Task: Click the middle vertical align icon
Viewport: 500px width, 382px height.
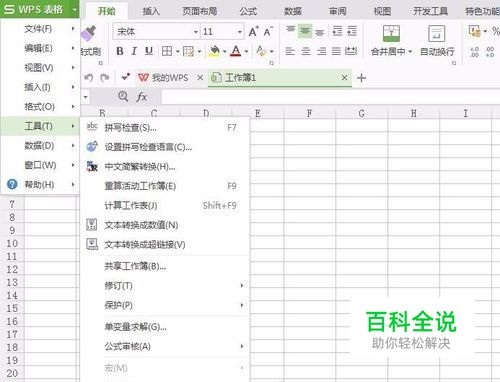Action: [x=305, y=31]
